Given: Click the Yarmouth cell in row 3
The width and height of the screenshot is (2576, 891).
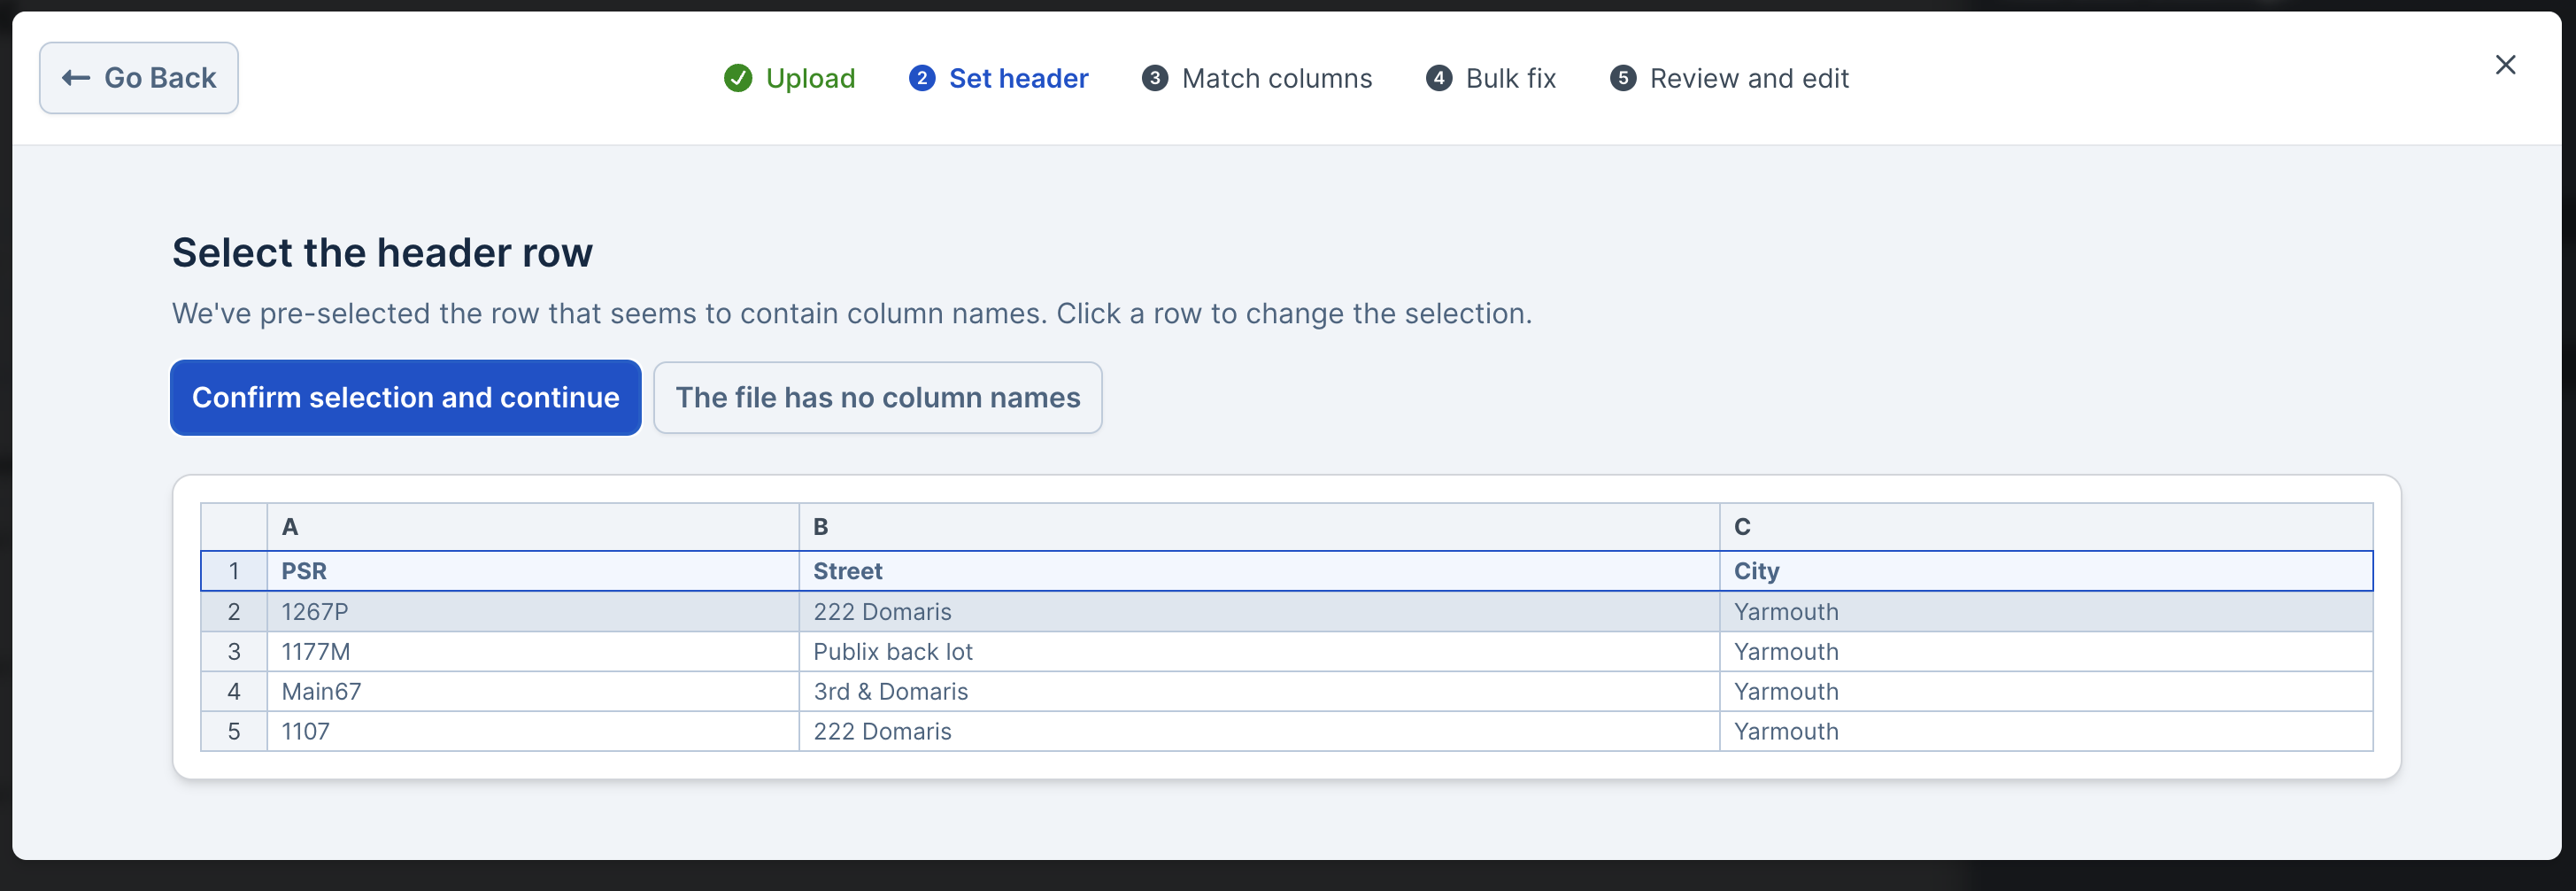Looking at the screenshot, I should pyautogui.click(x=2046, y=652).
